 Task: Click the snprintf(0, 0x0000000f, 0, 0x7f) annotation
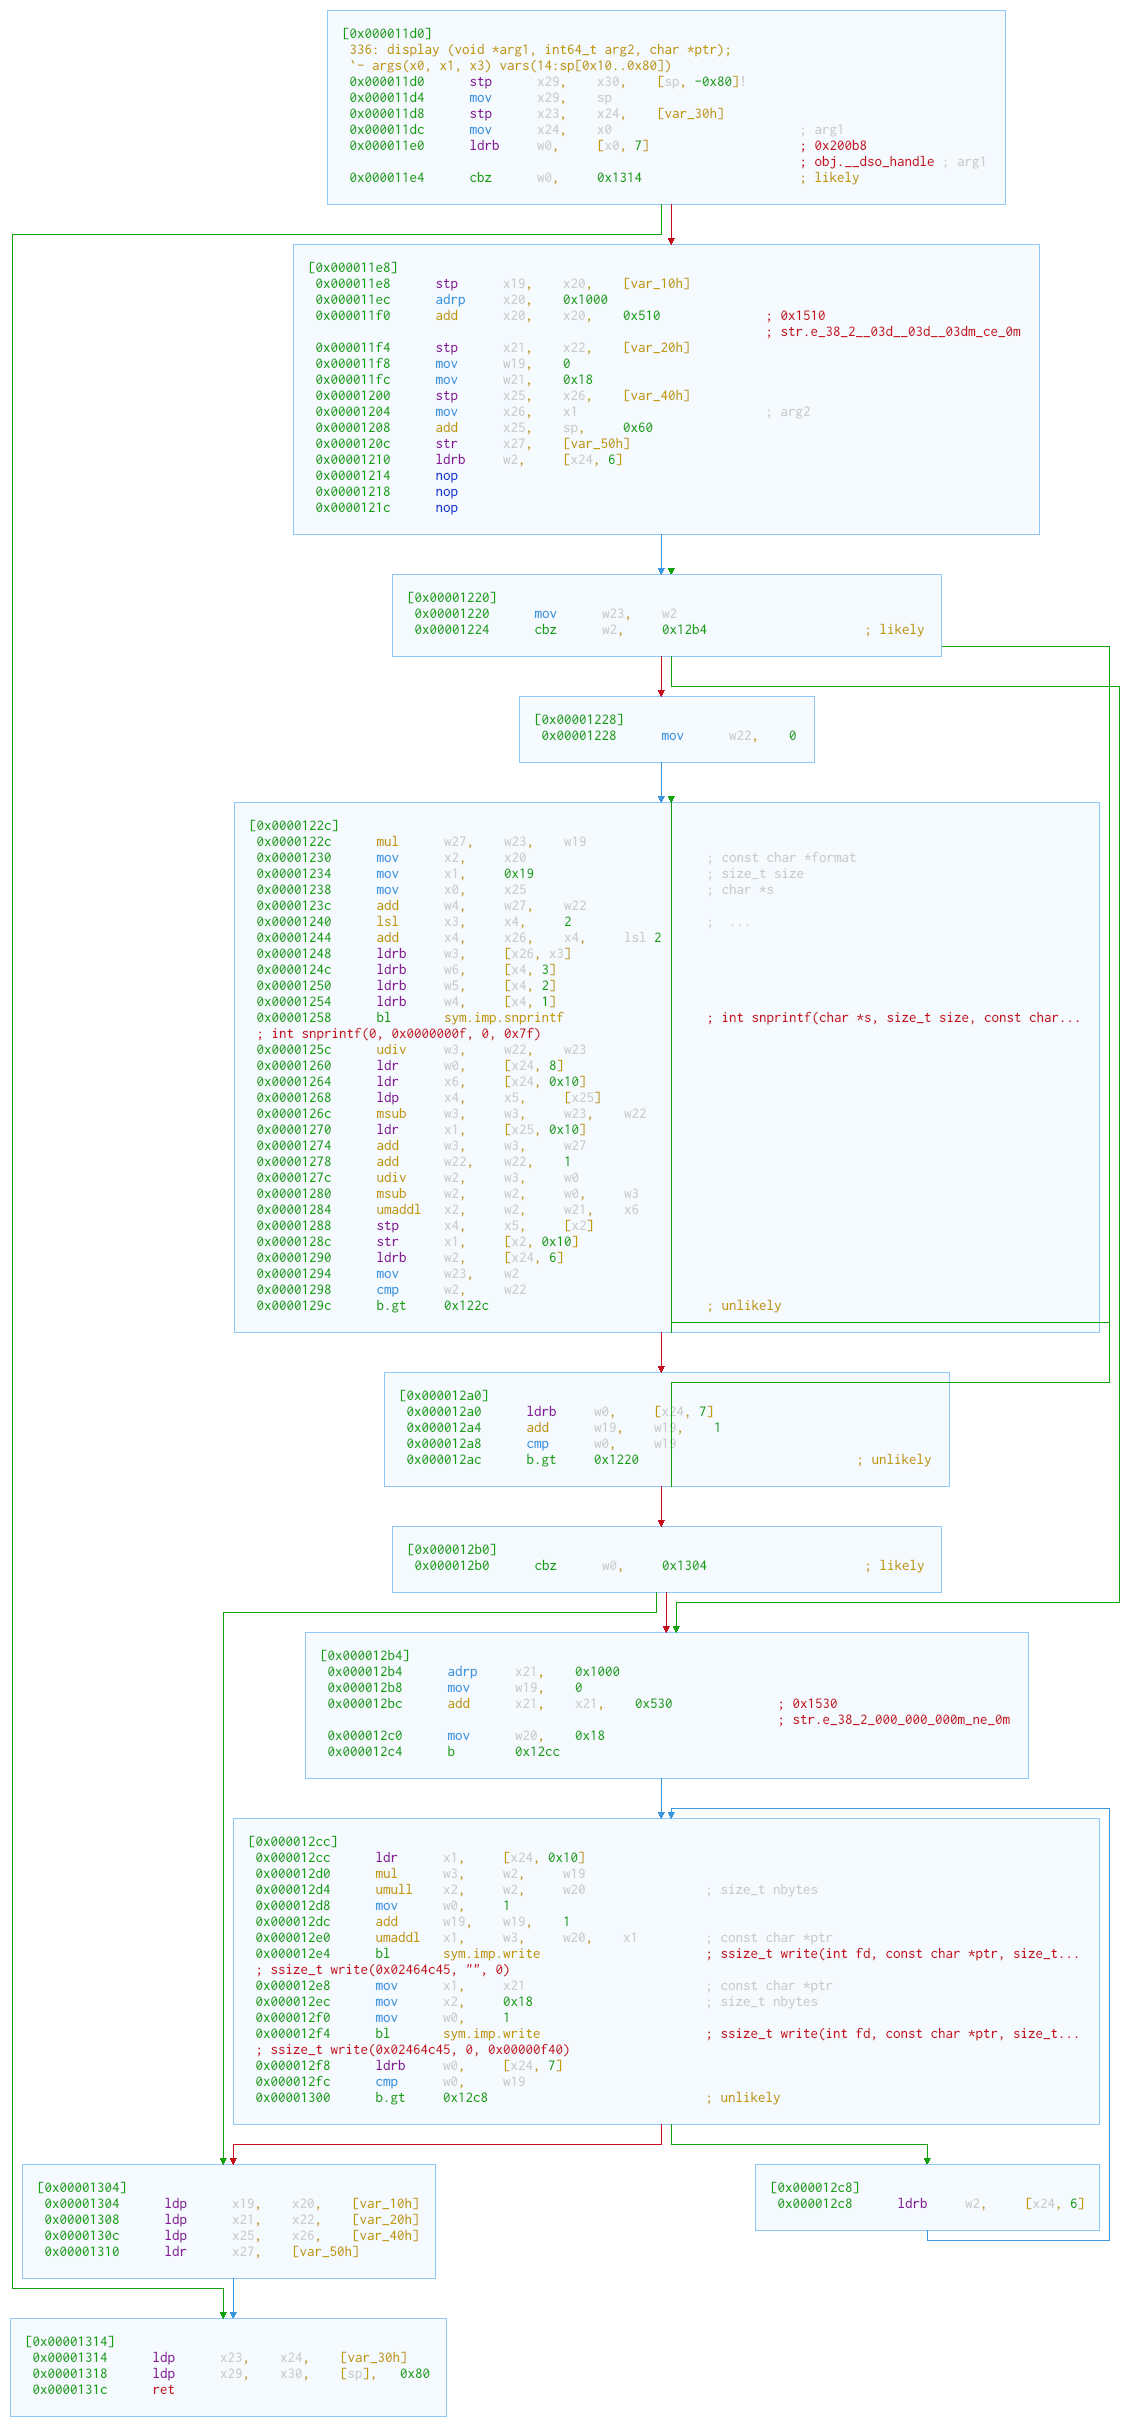tap(398, 1033)
